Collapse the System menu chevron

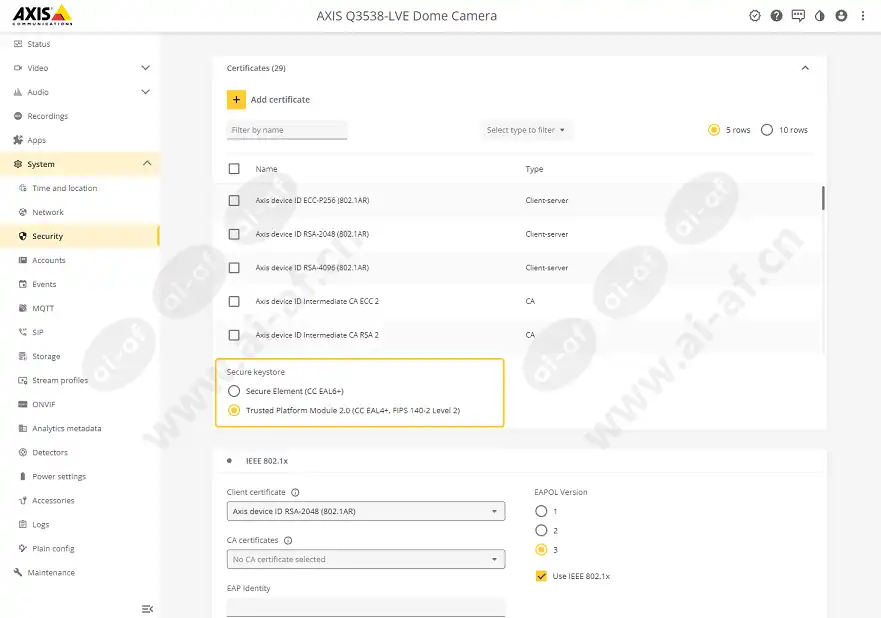coord(147,163)
